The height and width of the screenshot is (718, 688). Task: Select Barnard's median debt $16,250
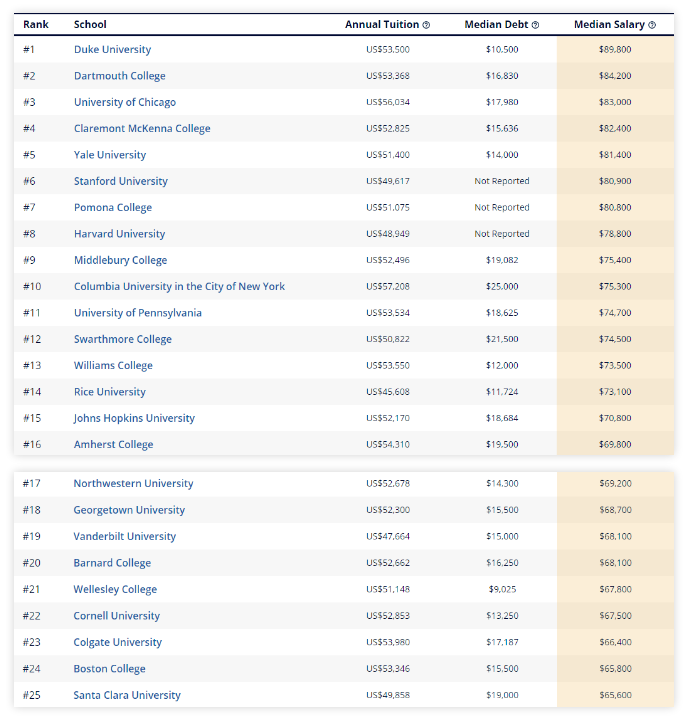[502, 563]
